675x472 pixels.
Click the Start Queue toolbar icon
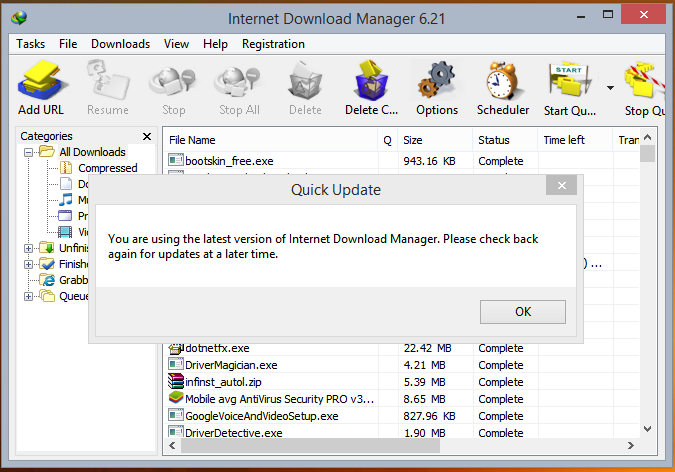coord(569,80)
